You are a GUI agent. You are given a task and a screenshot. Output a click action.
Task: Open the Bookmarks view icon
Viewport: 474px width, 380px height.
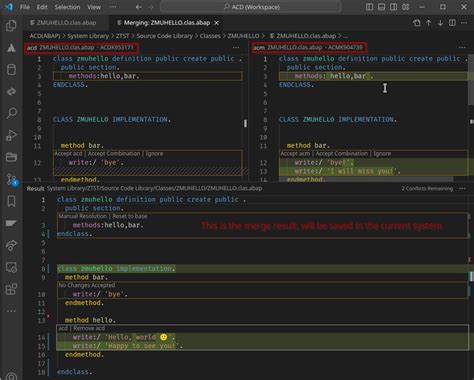[11, 201]
